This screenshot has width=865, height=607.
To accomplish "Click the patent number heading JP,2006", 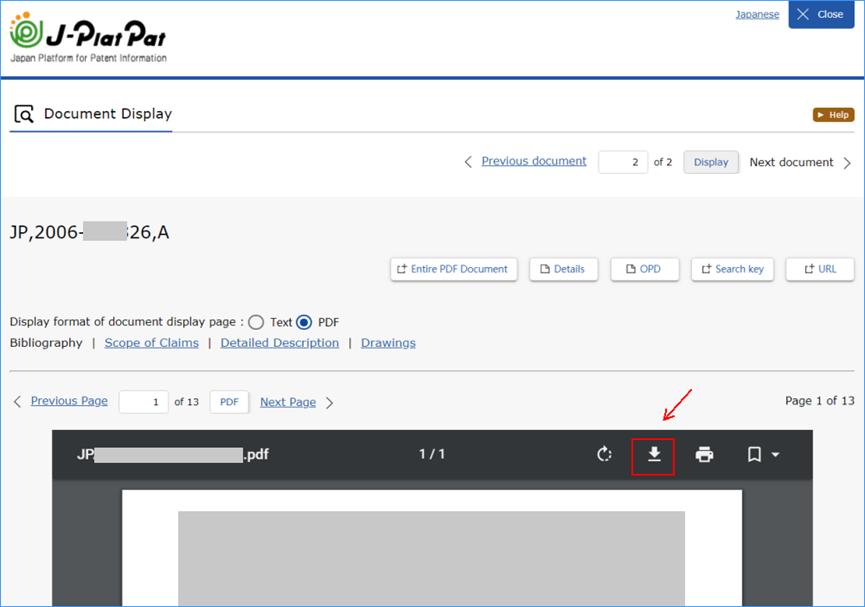I will [x=89, y=232].
